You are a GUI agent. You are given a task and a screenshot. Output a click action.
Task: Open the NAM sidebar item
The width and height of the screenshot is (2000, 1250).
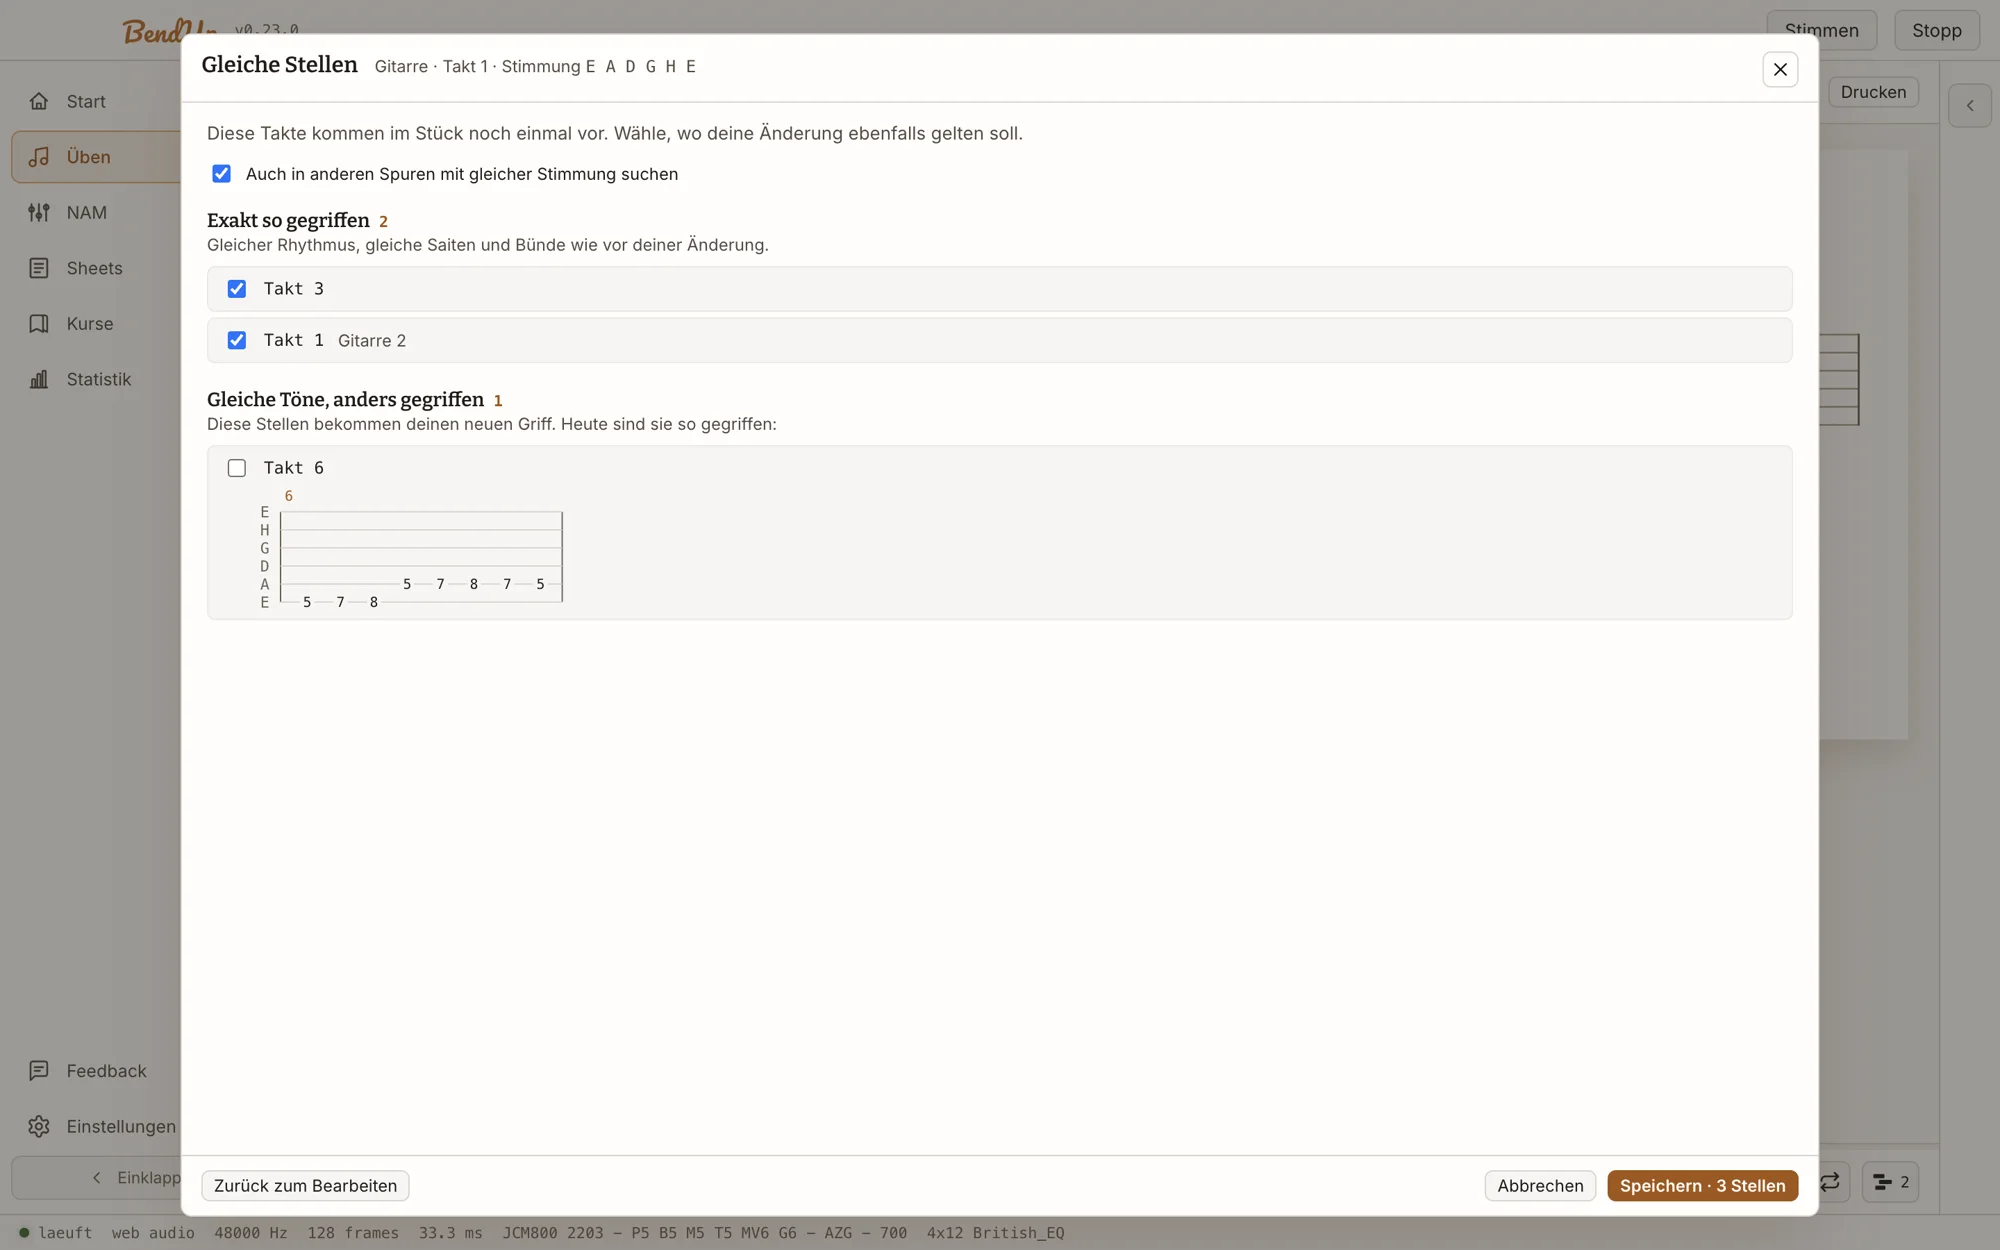click(97, 212)
